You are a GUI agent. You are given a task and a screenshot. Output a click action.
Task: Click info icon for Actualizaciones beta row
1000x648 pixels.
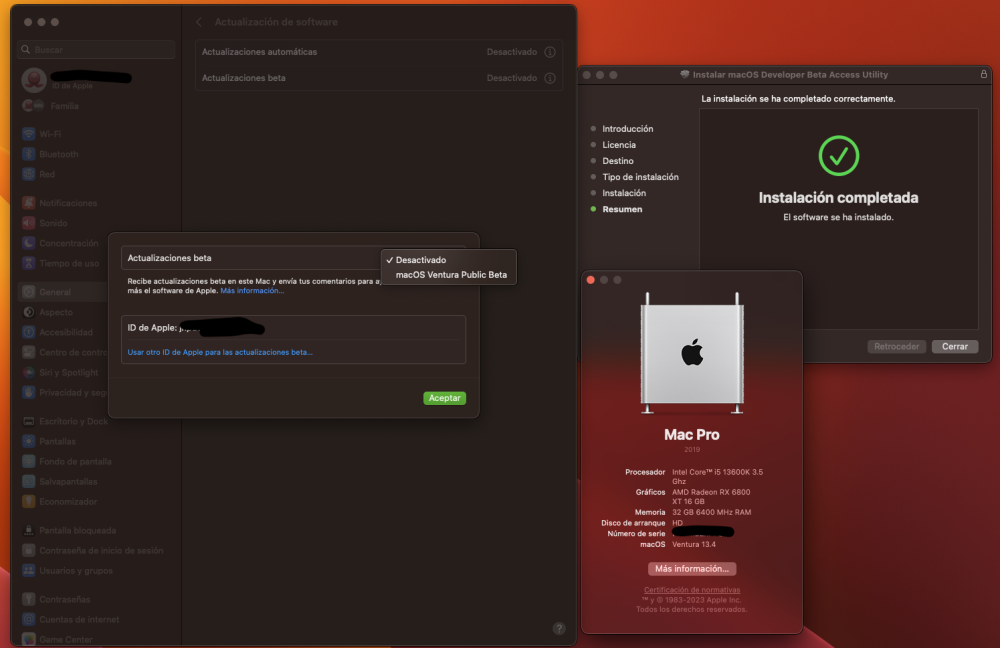pos(550,78)
